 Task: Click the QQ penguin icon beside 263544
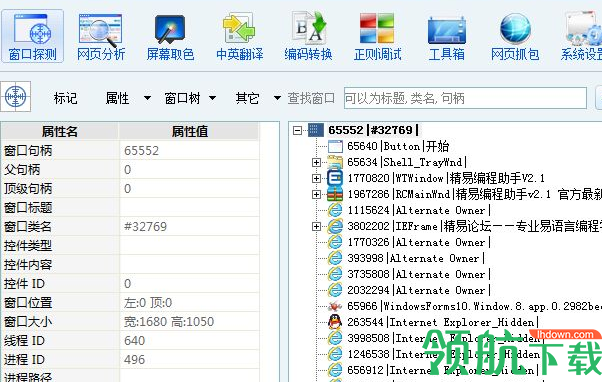point(335,322)
